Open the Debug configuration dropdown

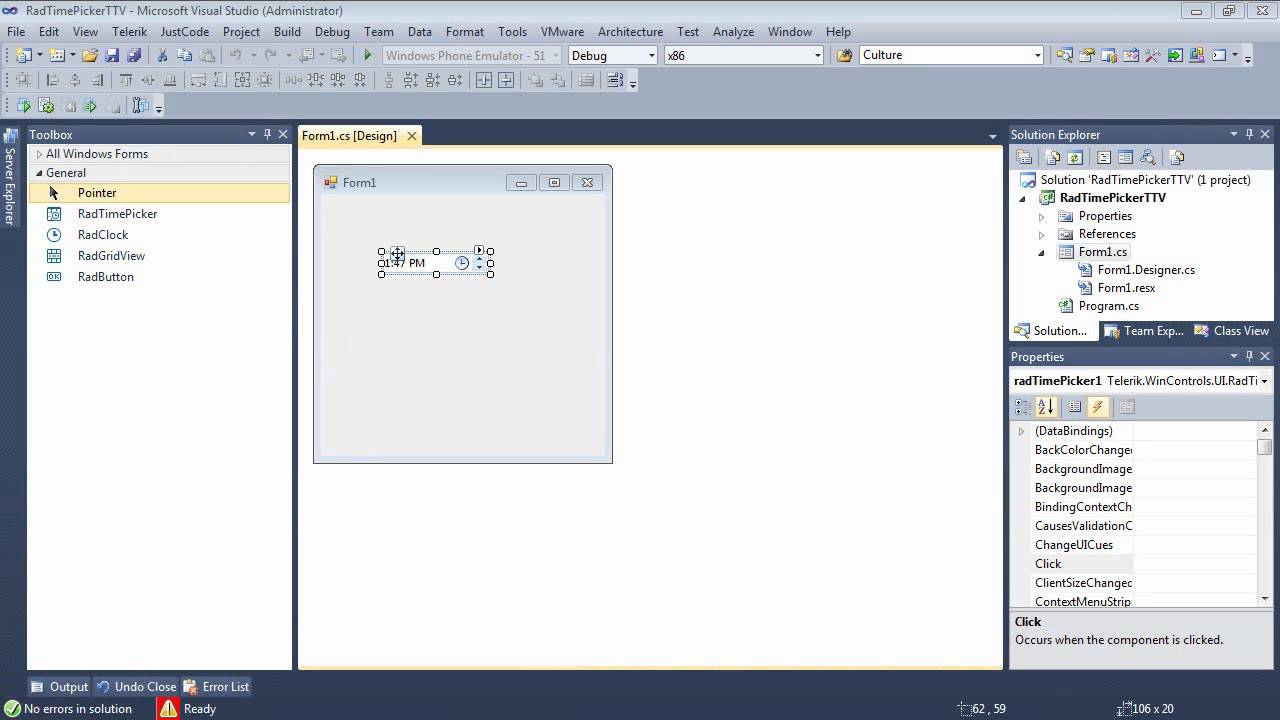tap(652, 56)
